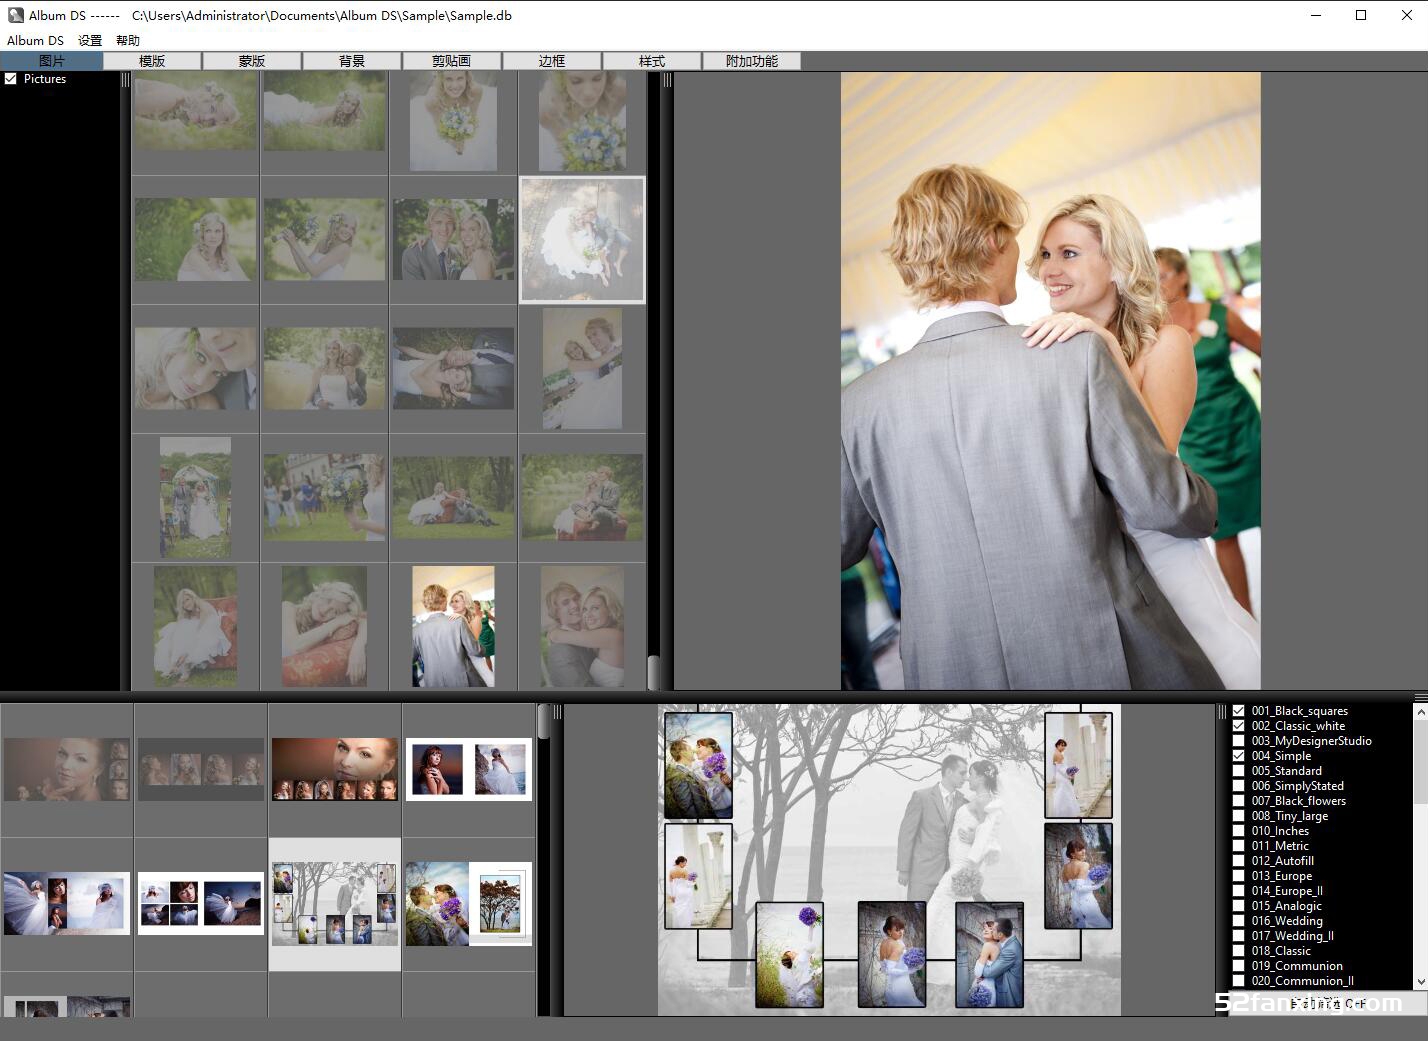Viewport: 1428px width, 1041px height.
Task: Select the bride resting on red cushion thumbnail
Action: click(x=324, y=626)
